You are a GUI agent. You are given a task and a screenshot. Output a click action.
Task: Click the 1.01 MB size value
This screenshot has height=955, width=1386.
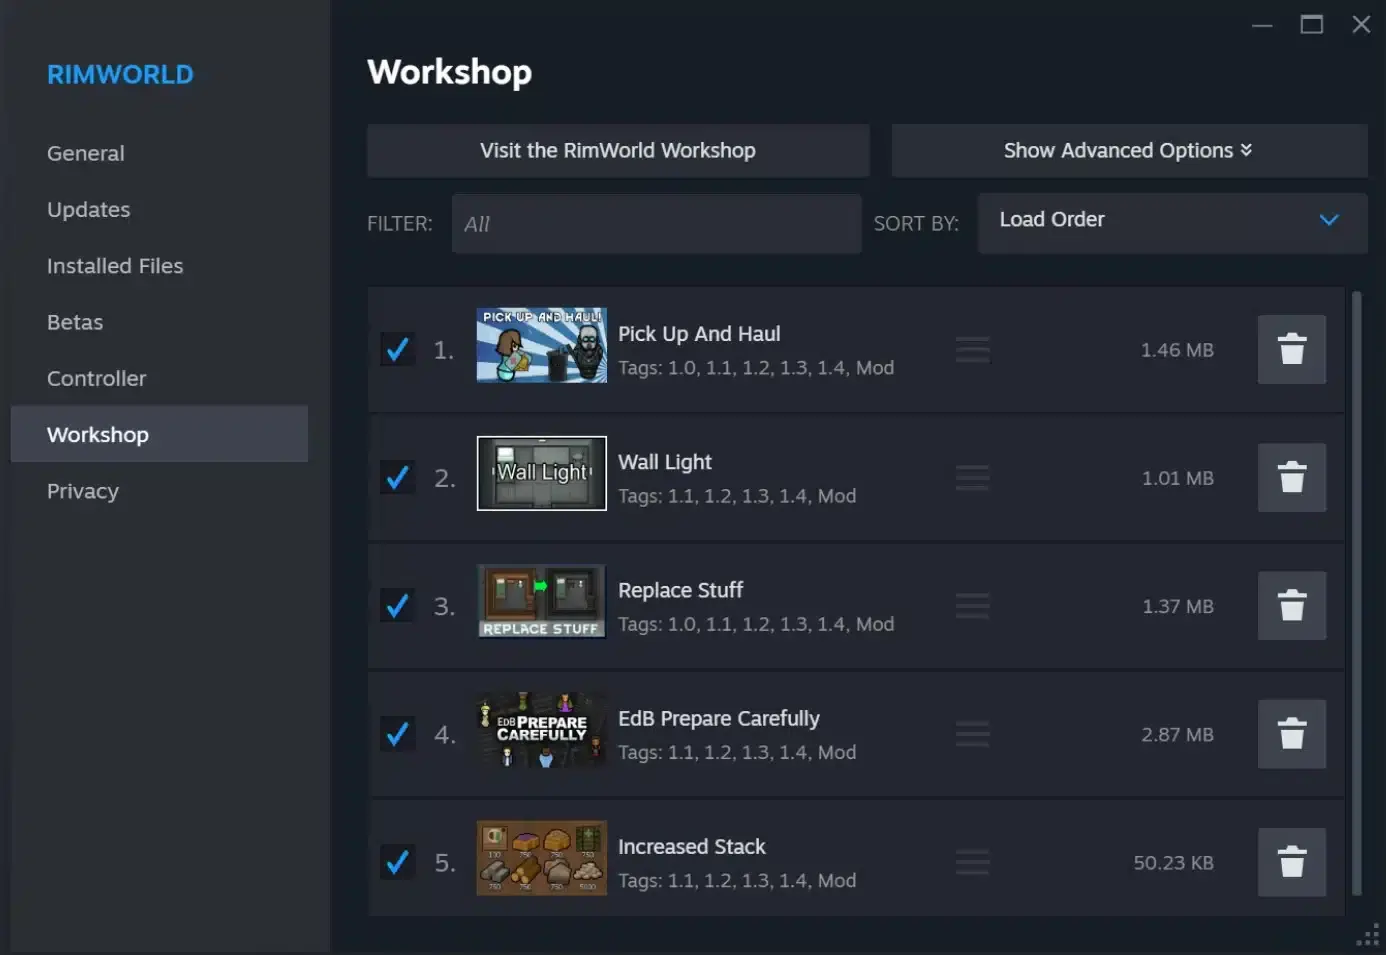click(x=1178, y=478)
